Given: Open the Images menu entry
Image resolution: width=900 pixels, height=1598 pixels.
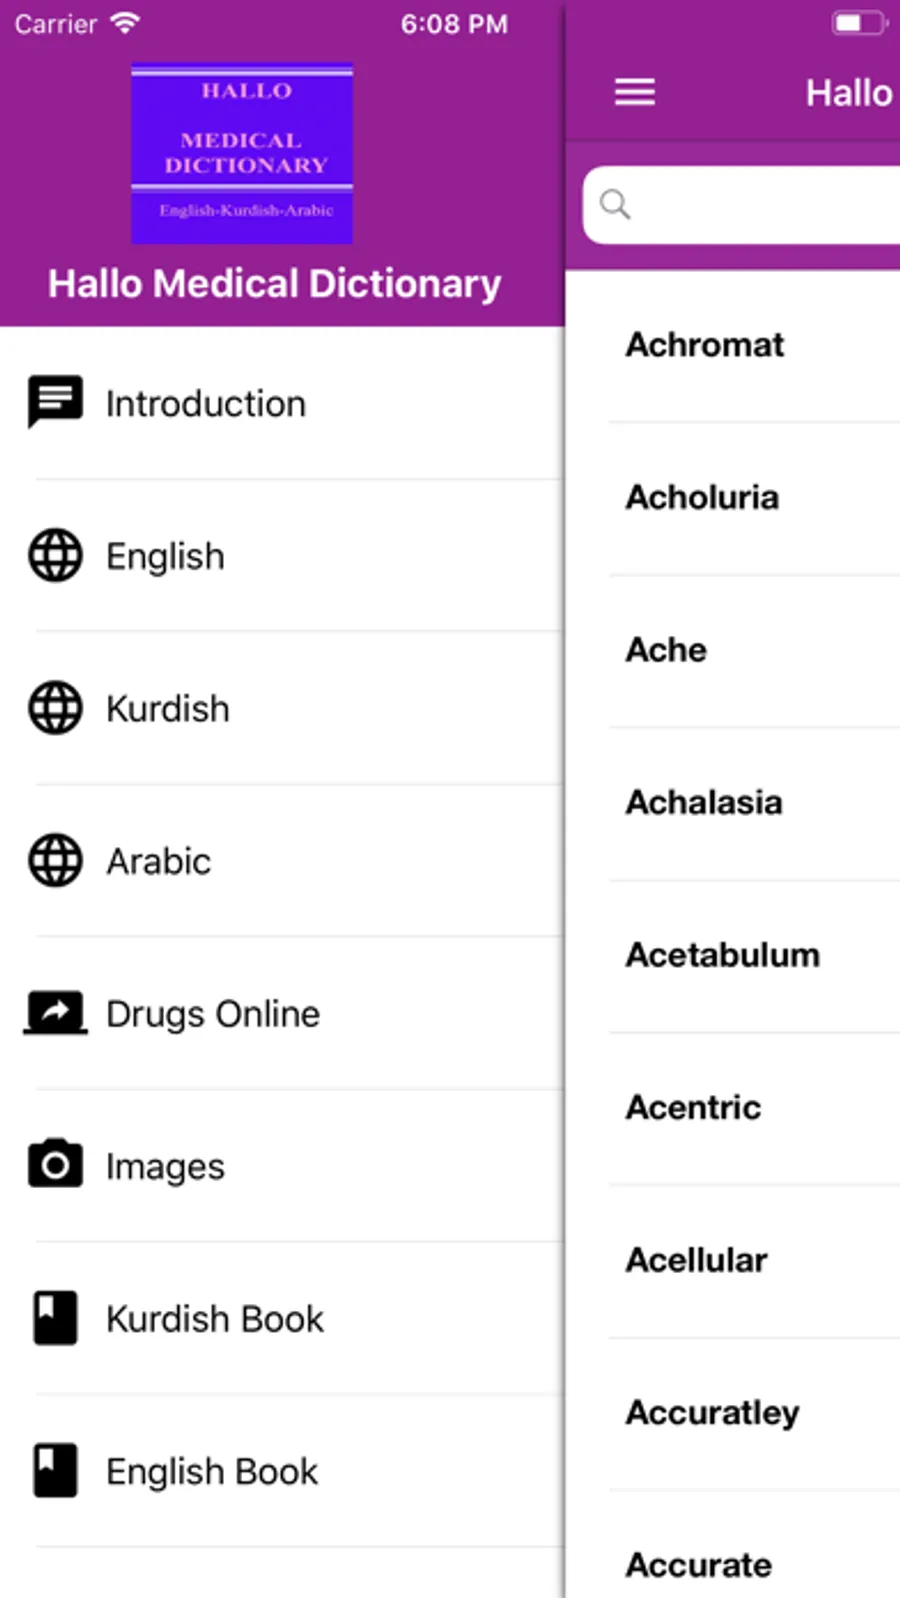Looking at the screenshot, I should 165,1167.
